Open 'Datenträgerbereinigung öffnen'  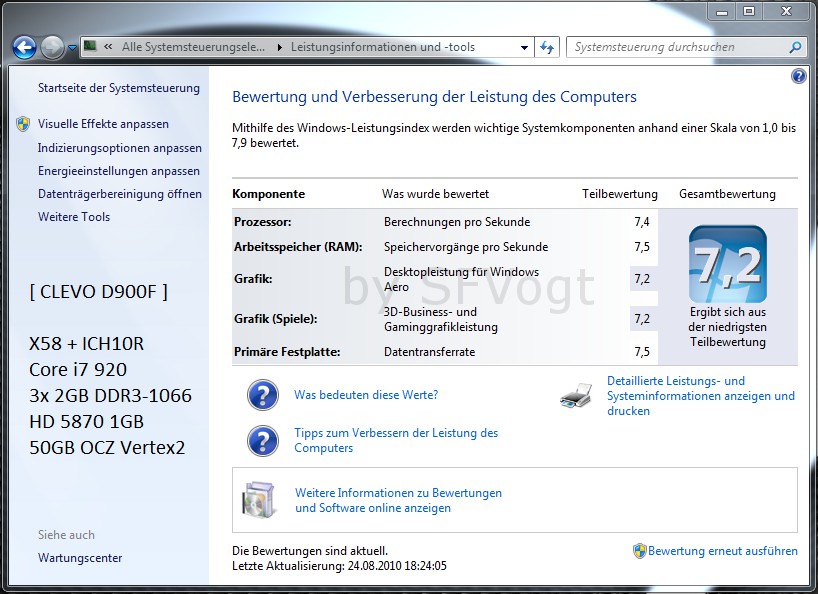click(x=119, y=194)
